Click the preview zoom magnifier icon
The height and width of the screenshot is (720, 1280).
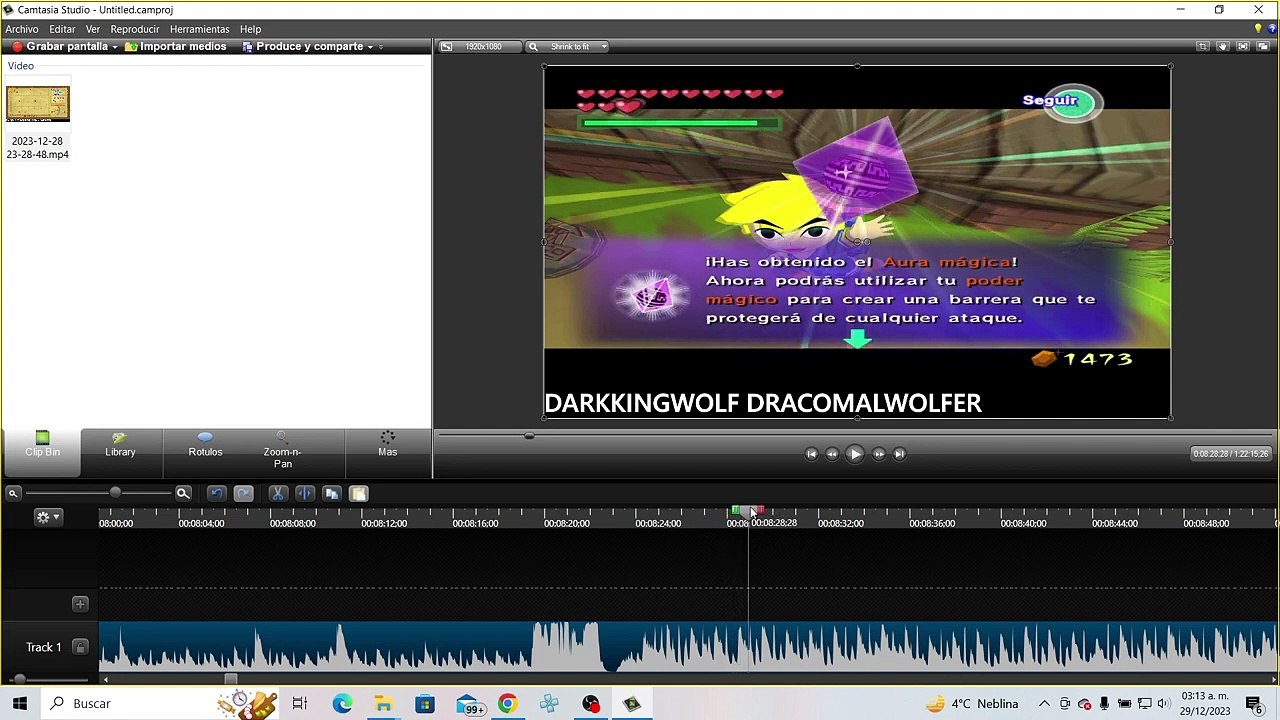pos(533,46)
